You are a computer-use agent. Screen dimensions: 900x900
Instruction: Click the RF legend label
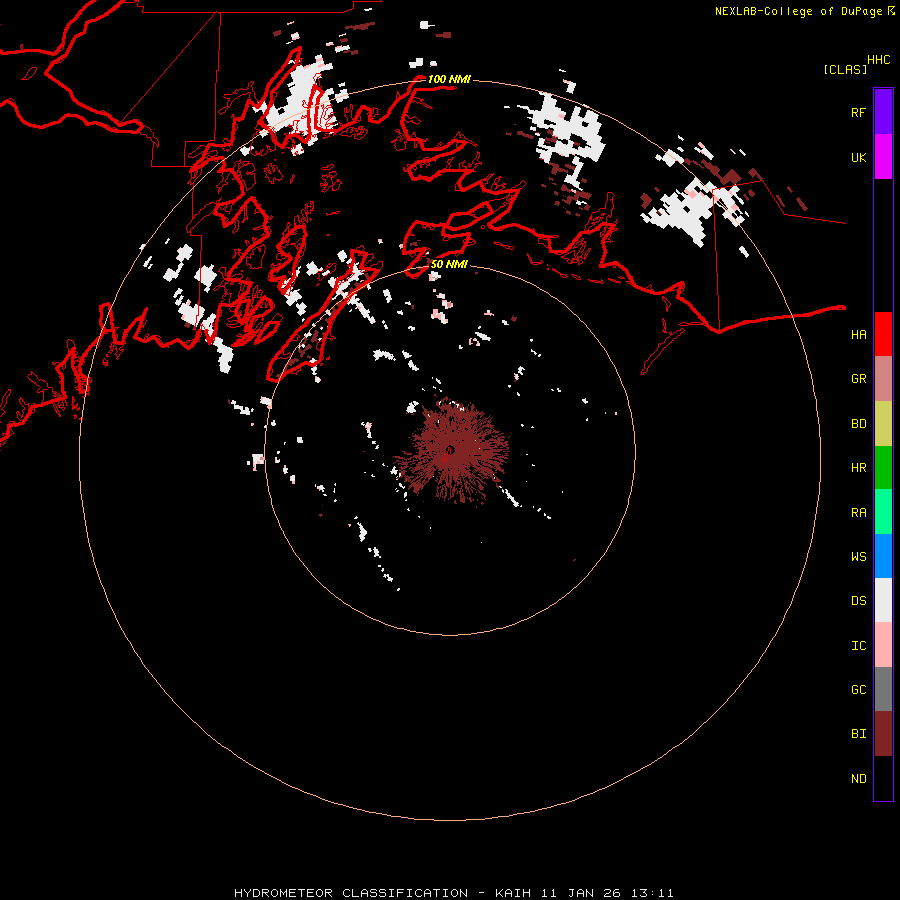[858, 112]
